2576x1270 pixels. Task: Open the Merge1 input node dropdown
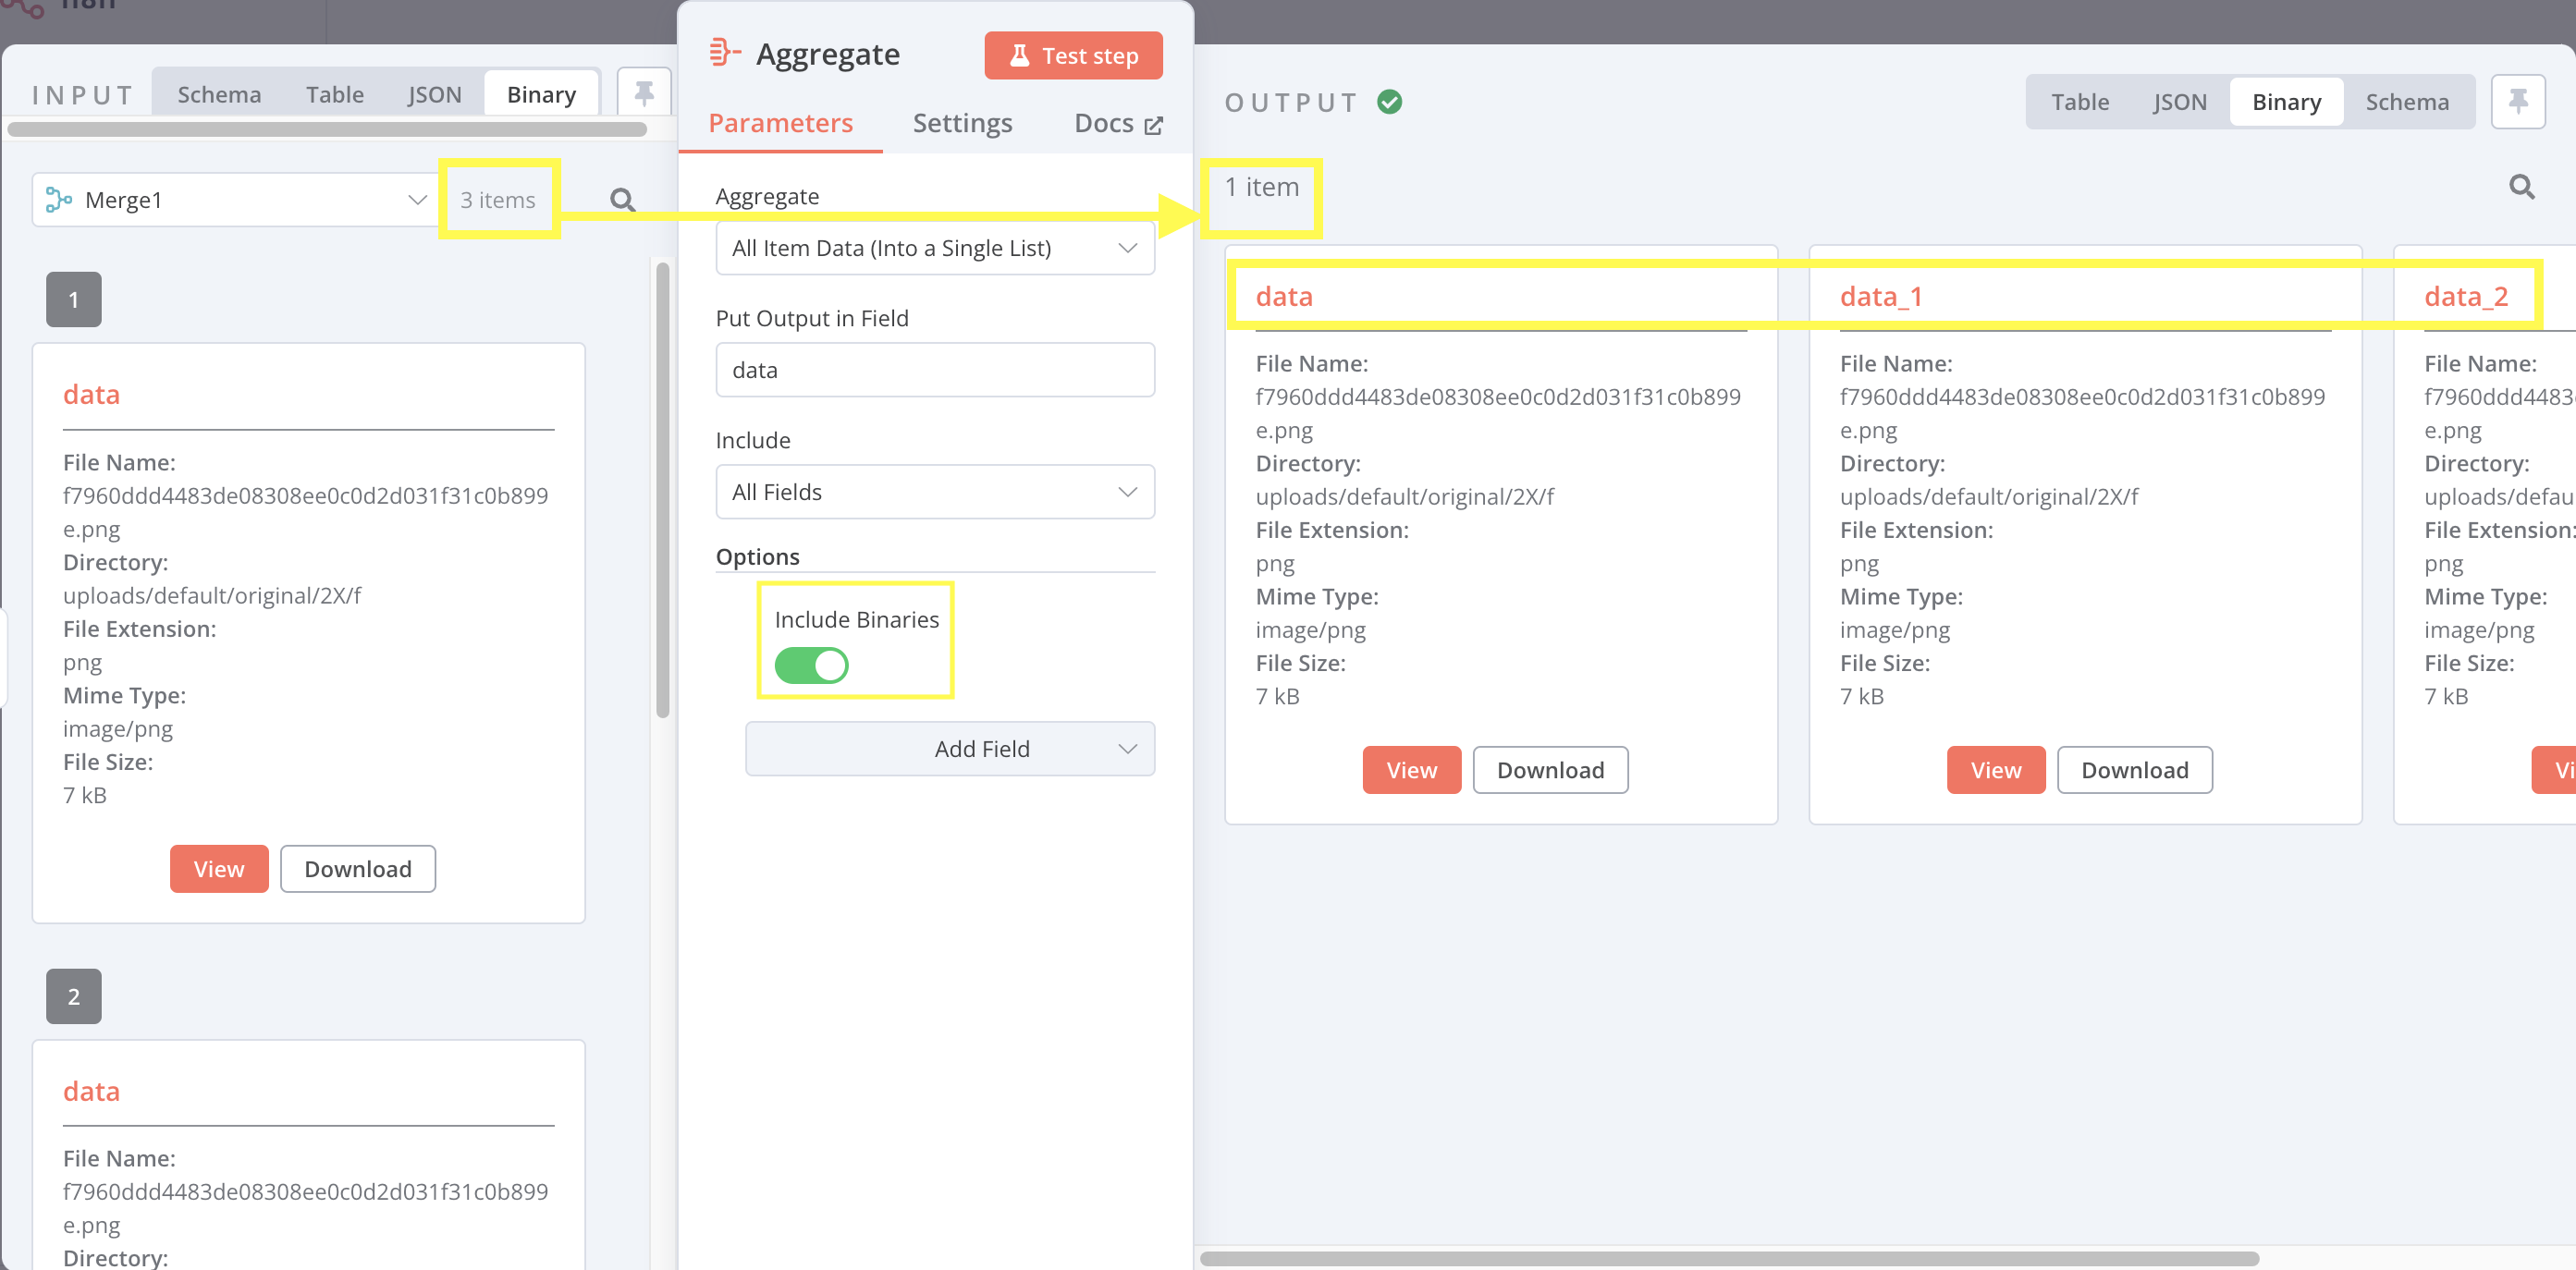tap(236, 200)
